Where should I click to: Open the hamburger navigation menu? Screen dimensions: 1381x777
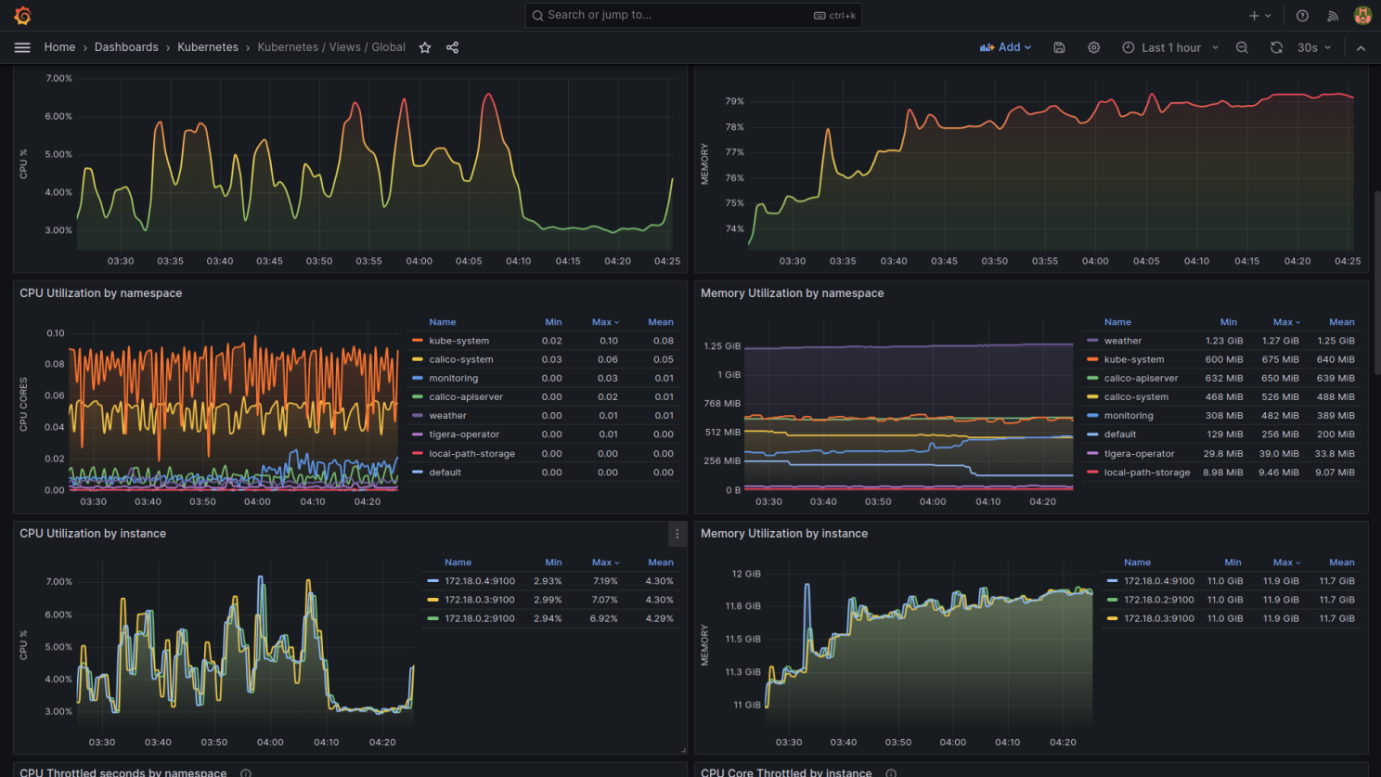pos(22,47)
